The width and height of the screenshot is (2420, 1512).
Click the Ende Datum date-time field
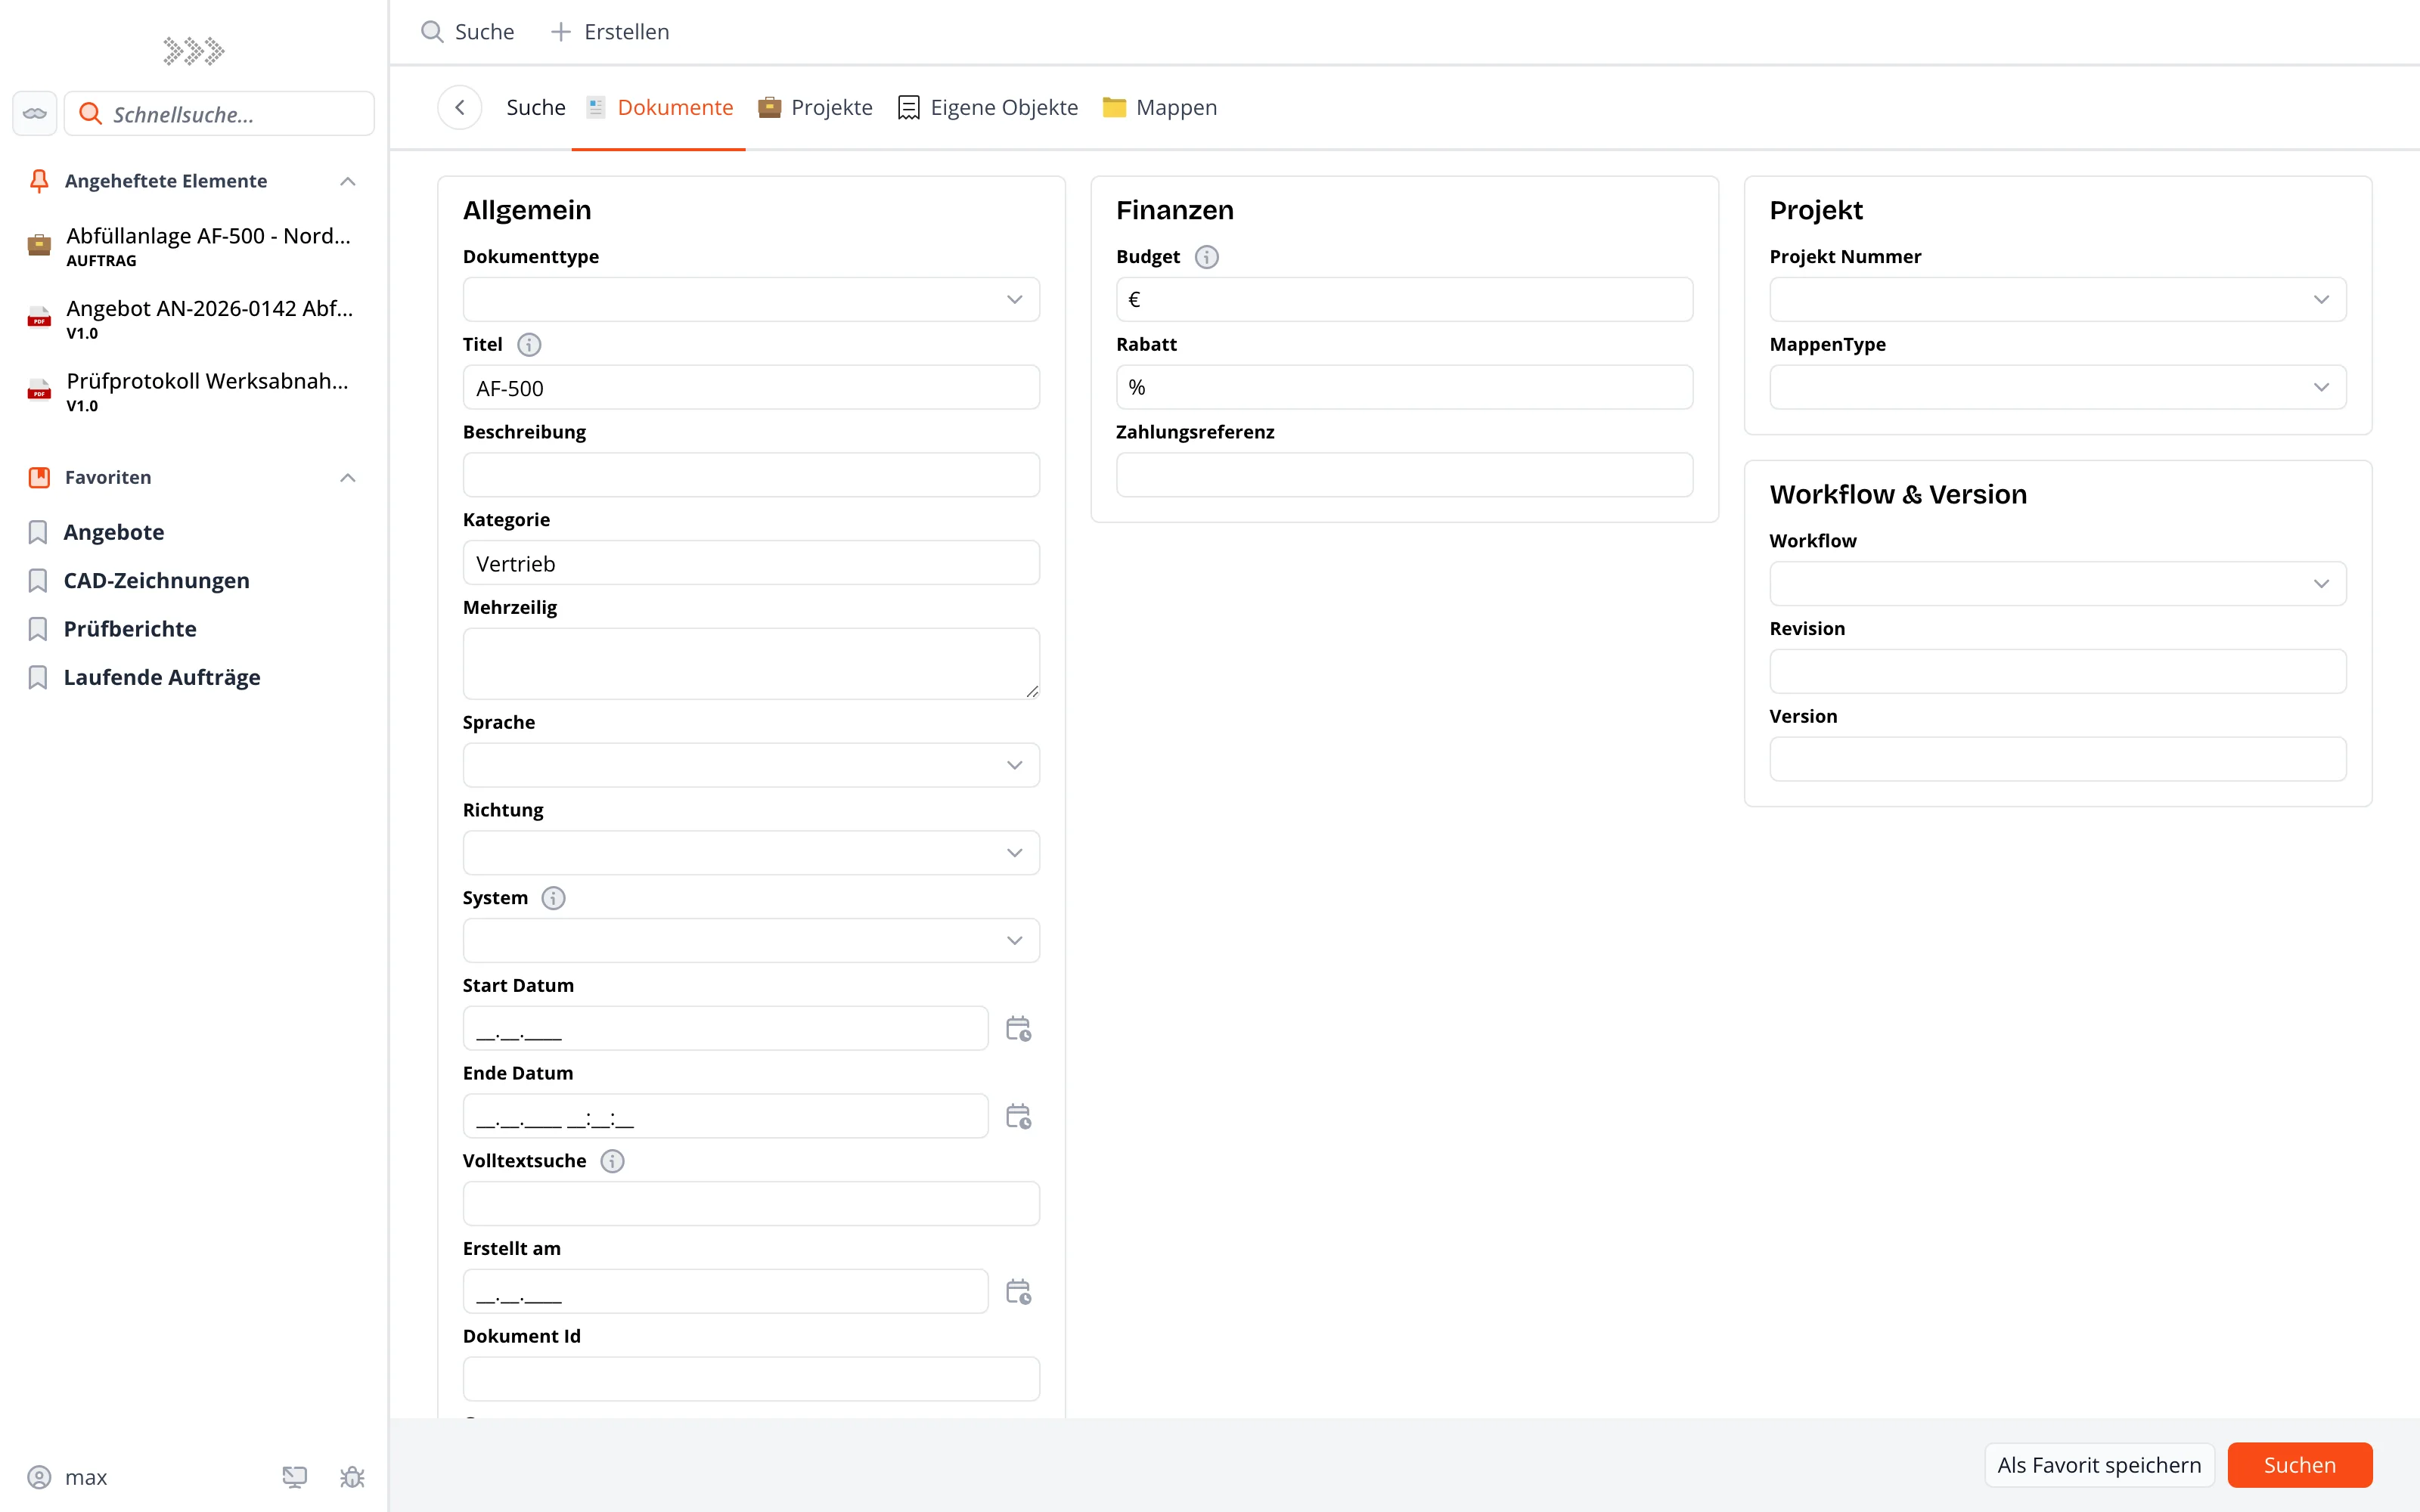pos(725,1116)
